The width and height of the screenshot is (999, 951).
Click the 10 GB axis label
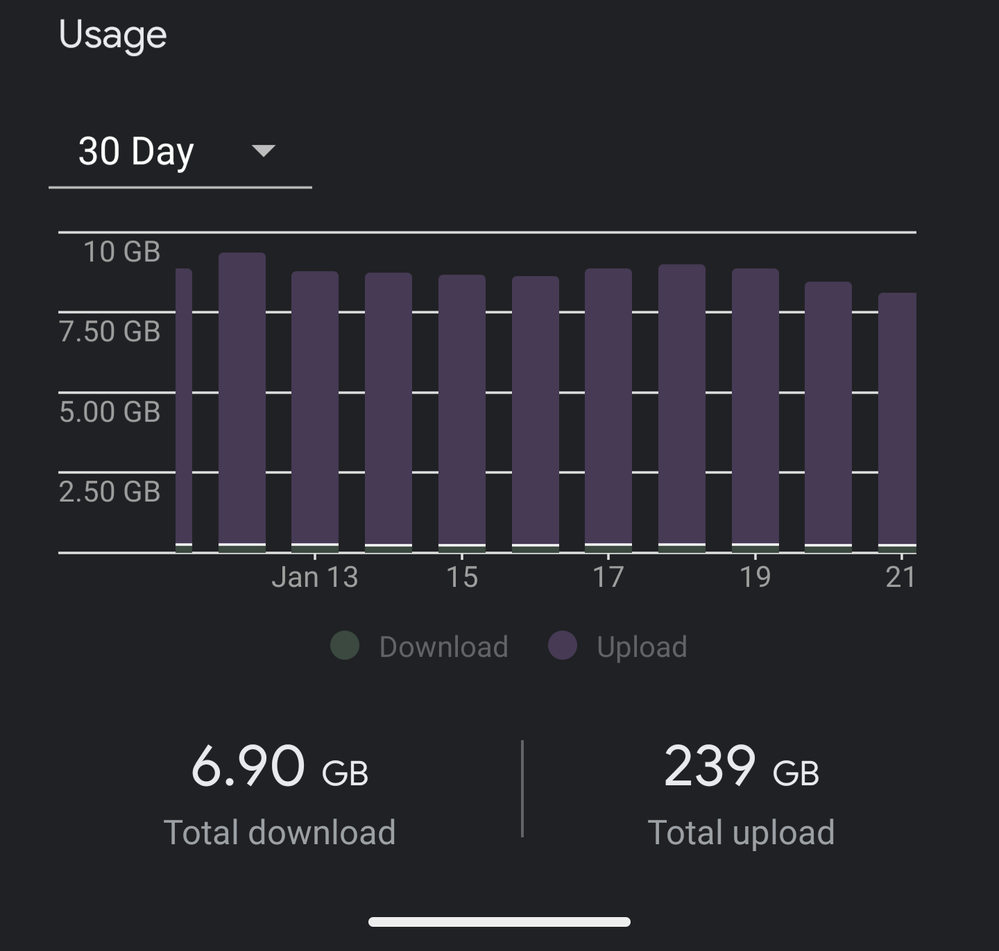[x=121, y=251]
